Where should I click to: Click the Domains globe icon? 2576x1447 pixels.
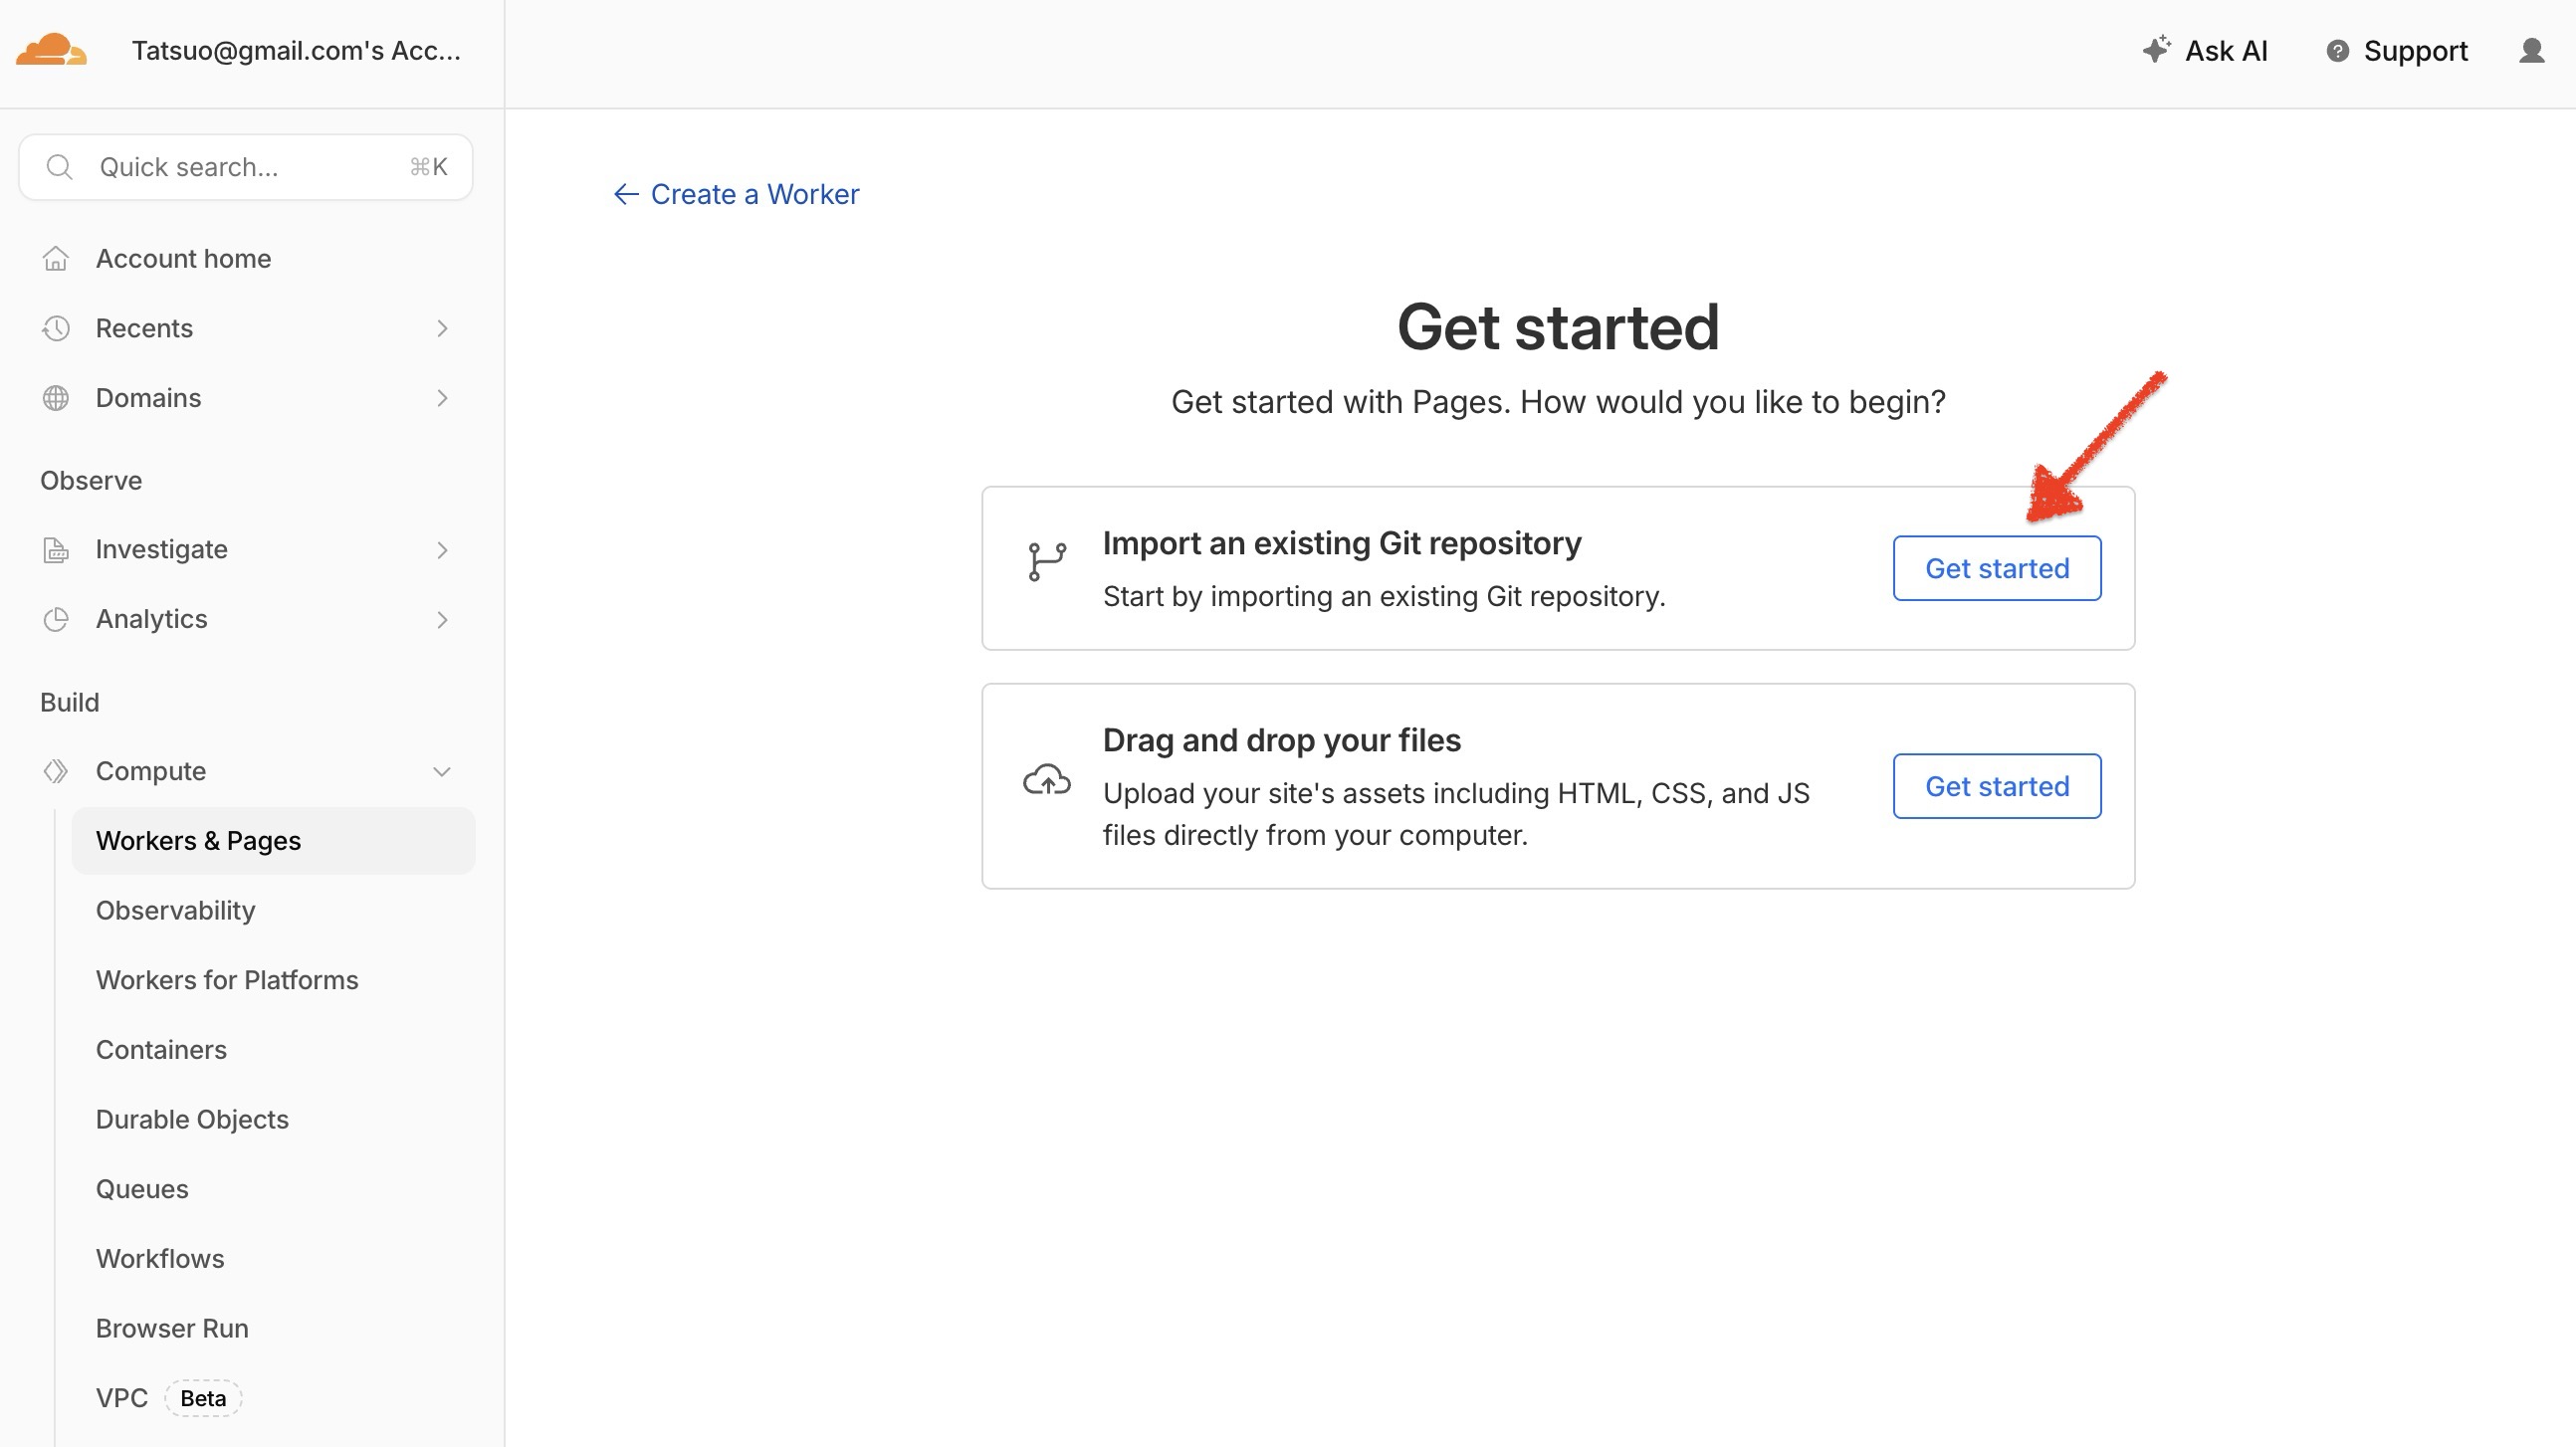(56, 398)
